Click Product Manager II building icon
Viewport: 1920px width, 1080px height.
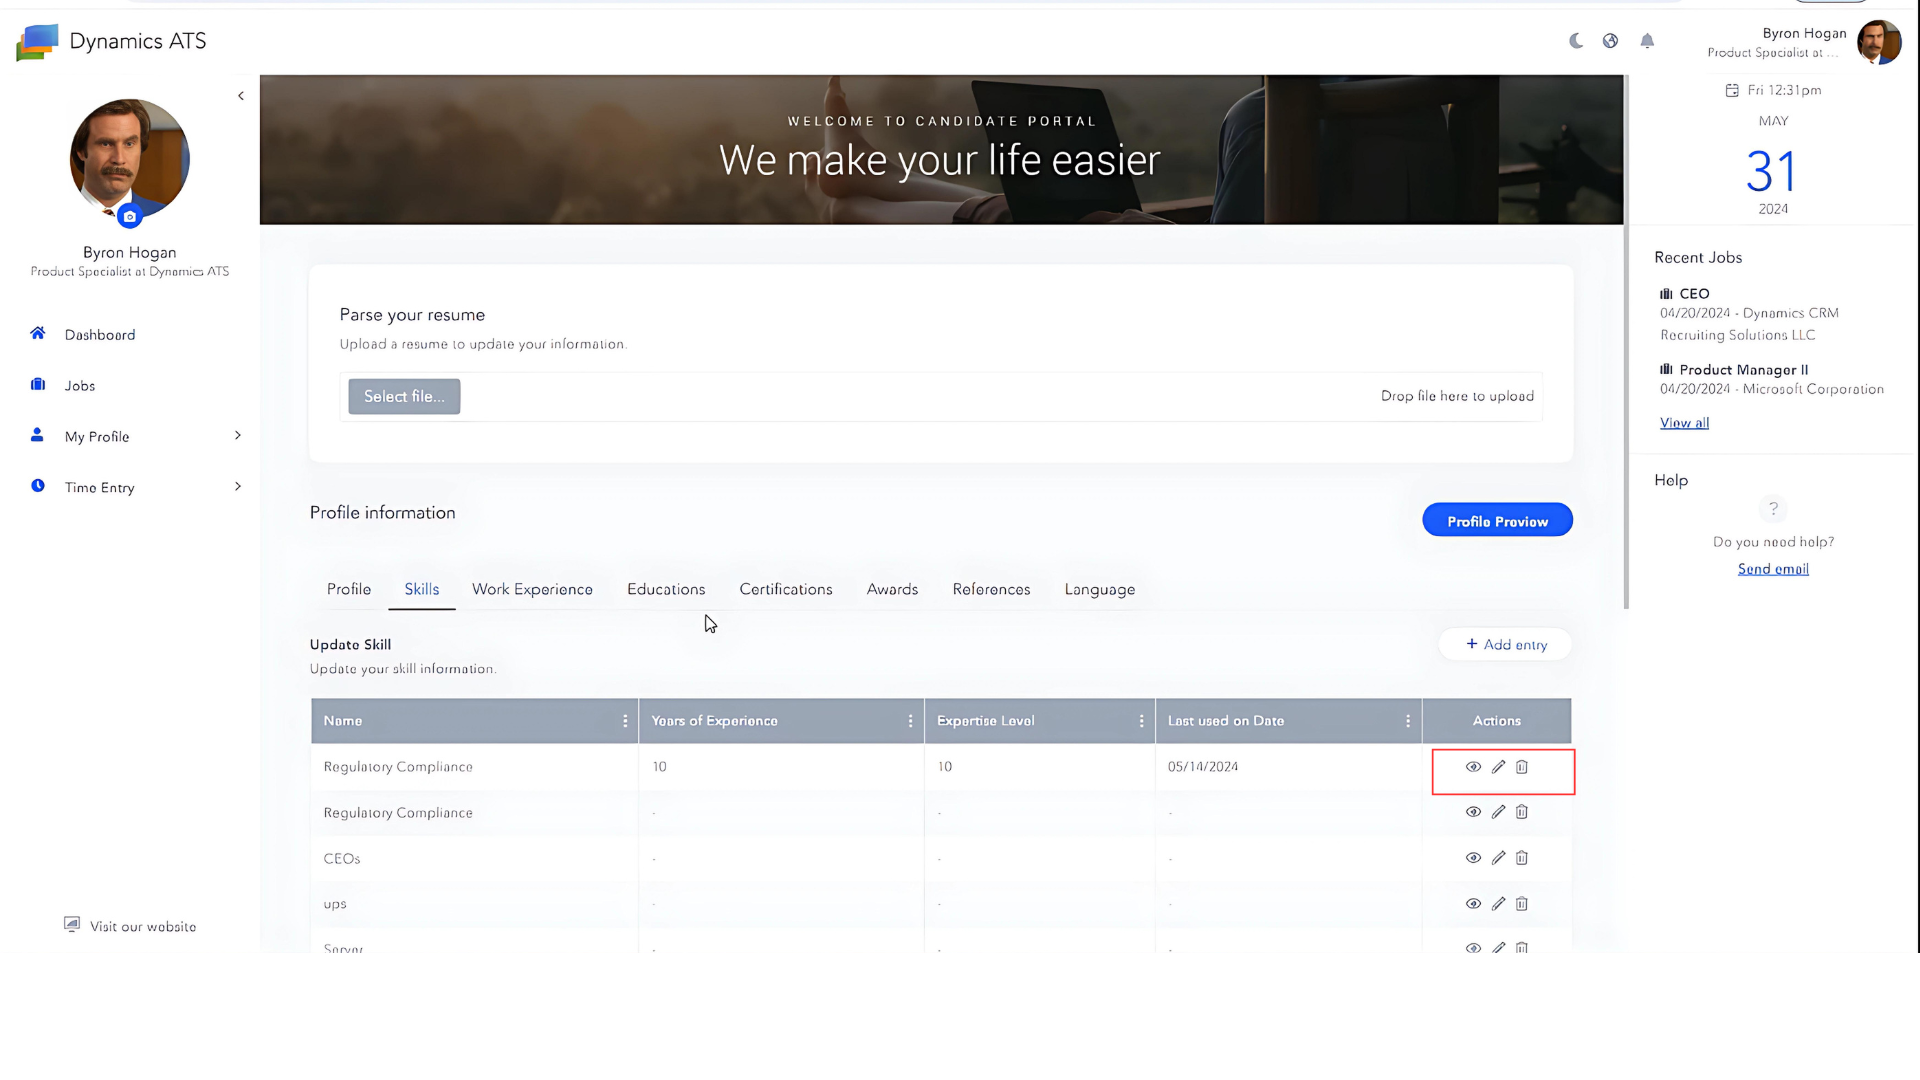1666,370
